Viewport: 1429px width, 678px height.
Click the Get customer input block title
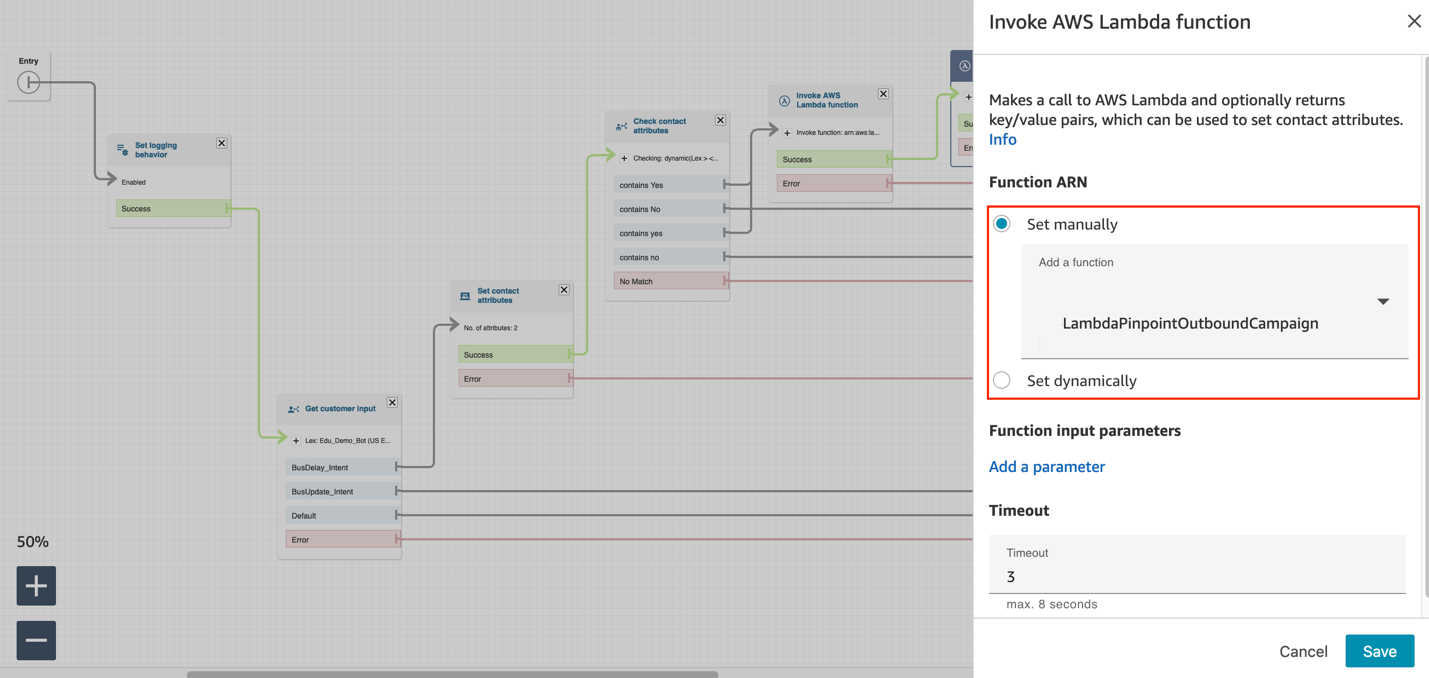point(340,409)
